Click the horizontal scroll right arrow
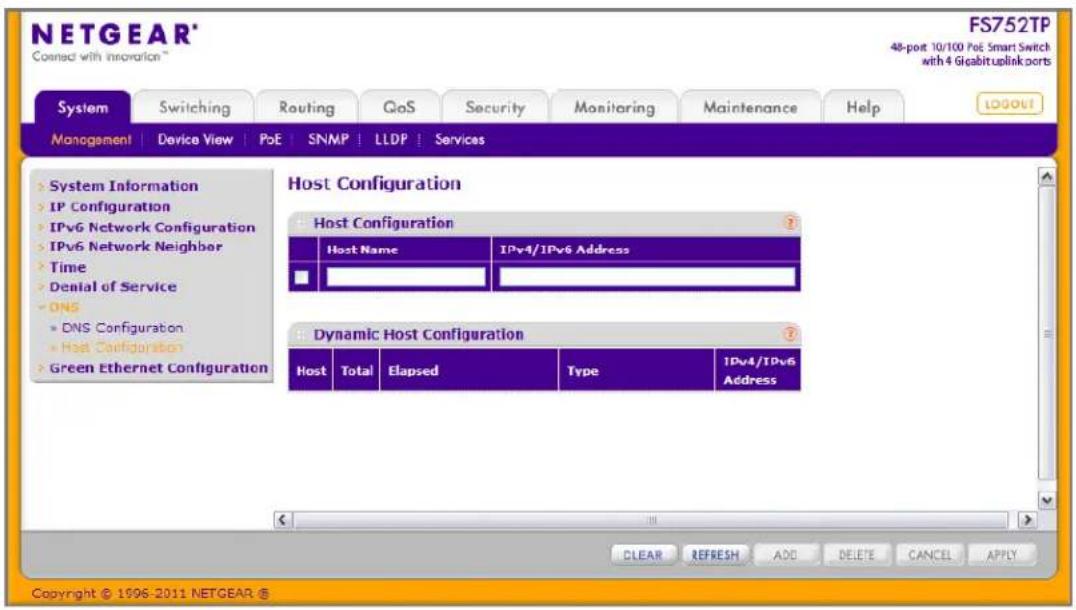The image size is (1076, 610). [1027, 519]
